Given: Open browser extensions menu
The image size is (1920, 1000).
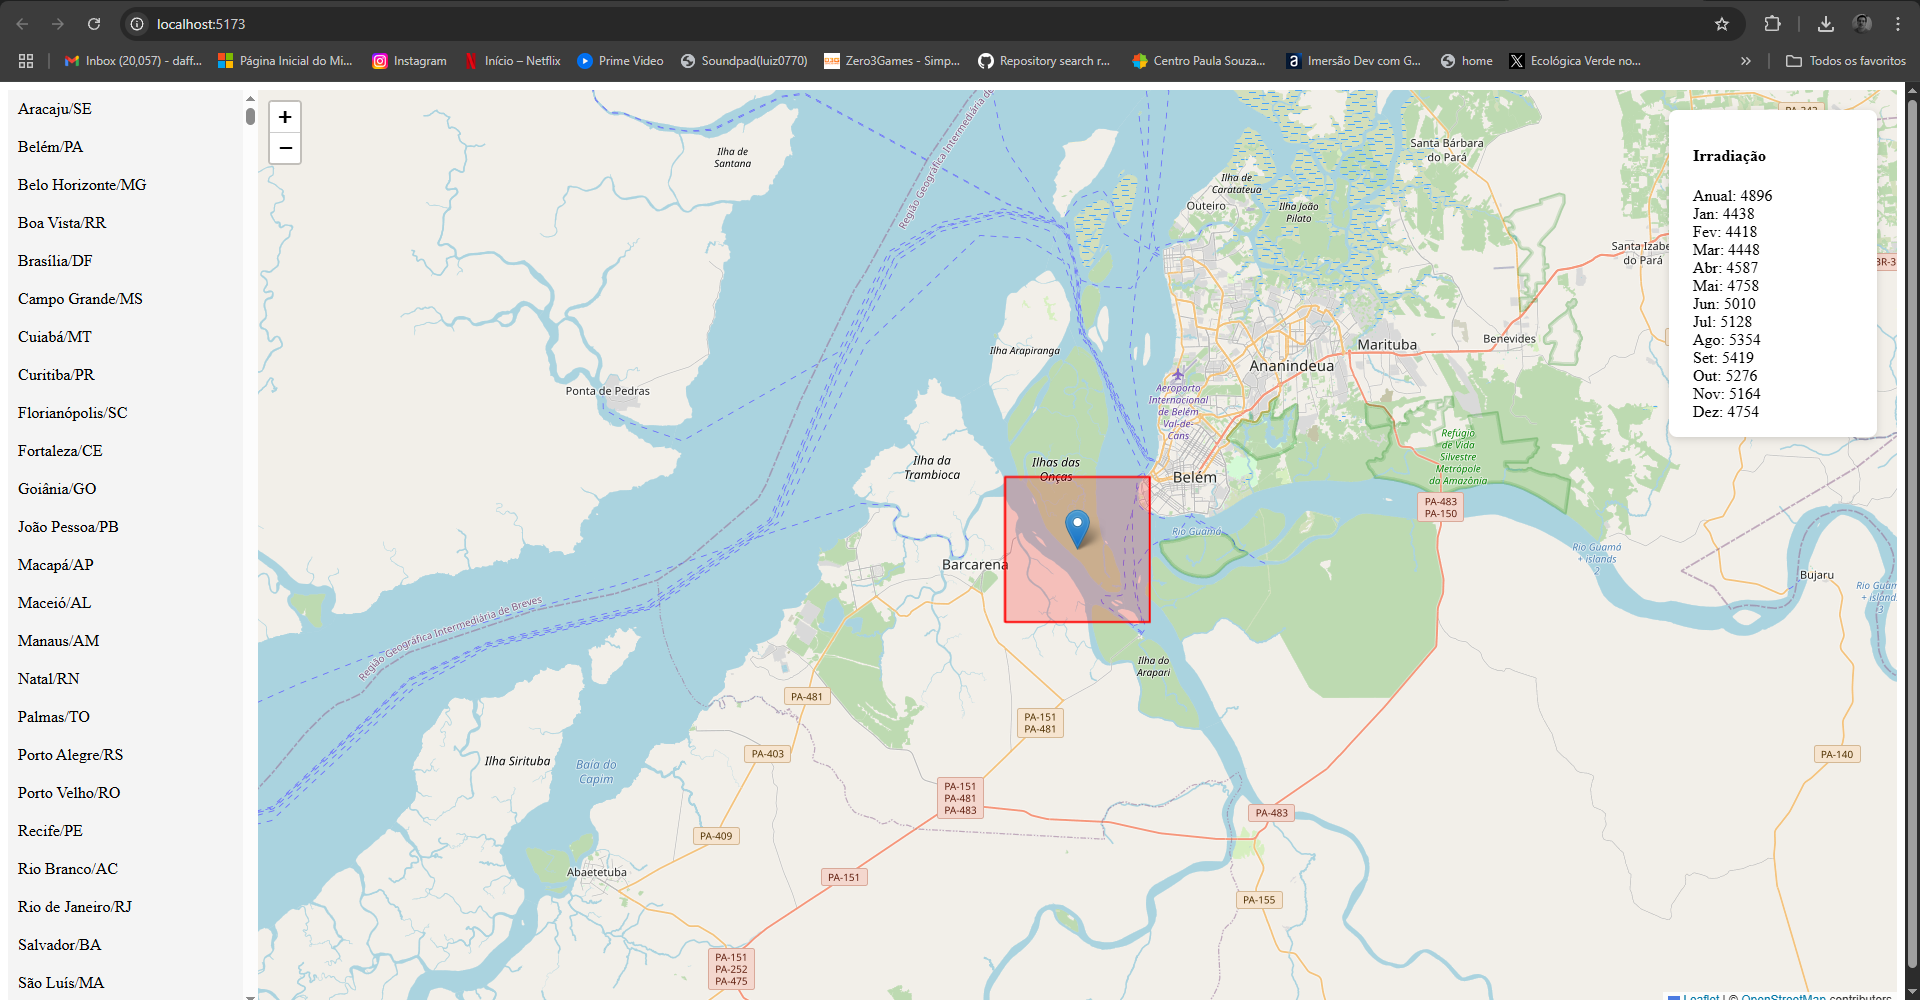Looking at the screenshot, I should coord(1772,24).
